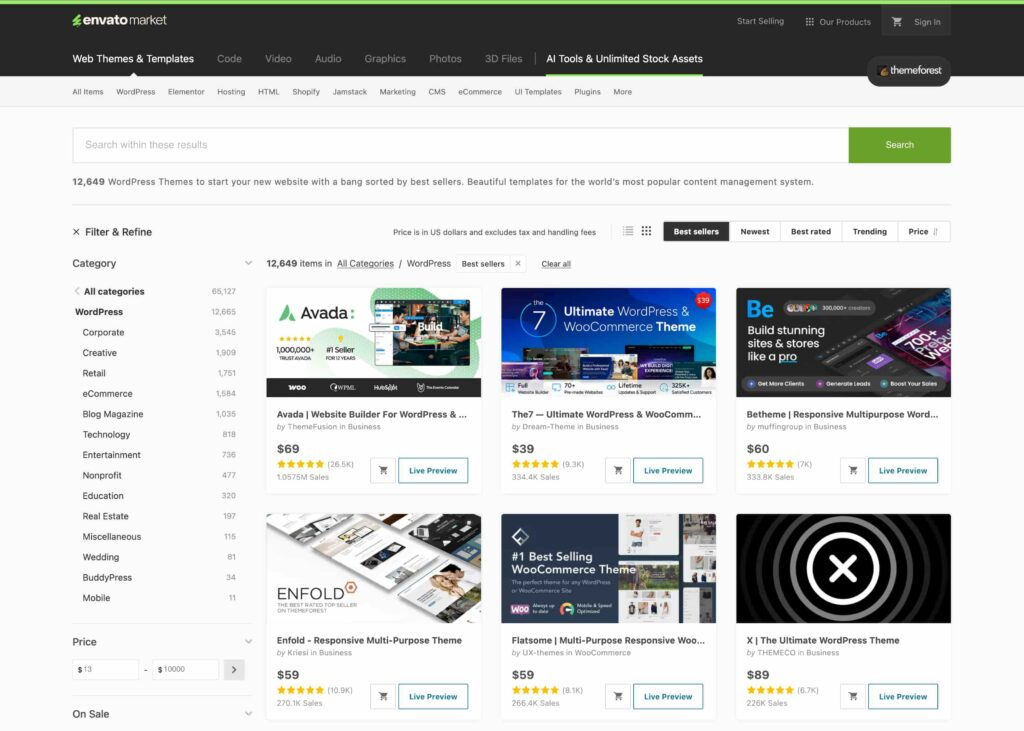Close the Filter & Refine panel
The image size is (1024, 731).
(x=77, y=232)
